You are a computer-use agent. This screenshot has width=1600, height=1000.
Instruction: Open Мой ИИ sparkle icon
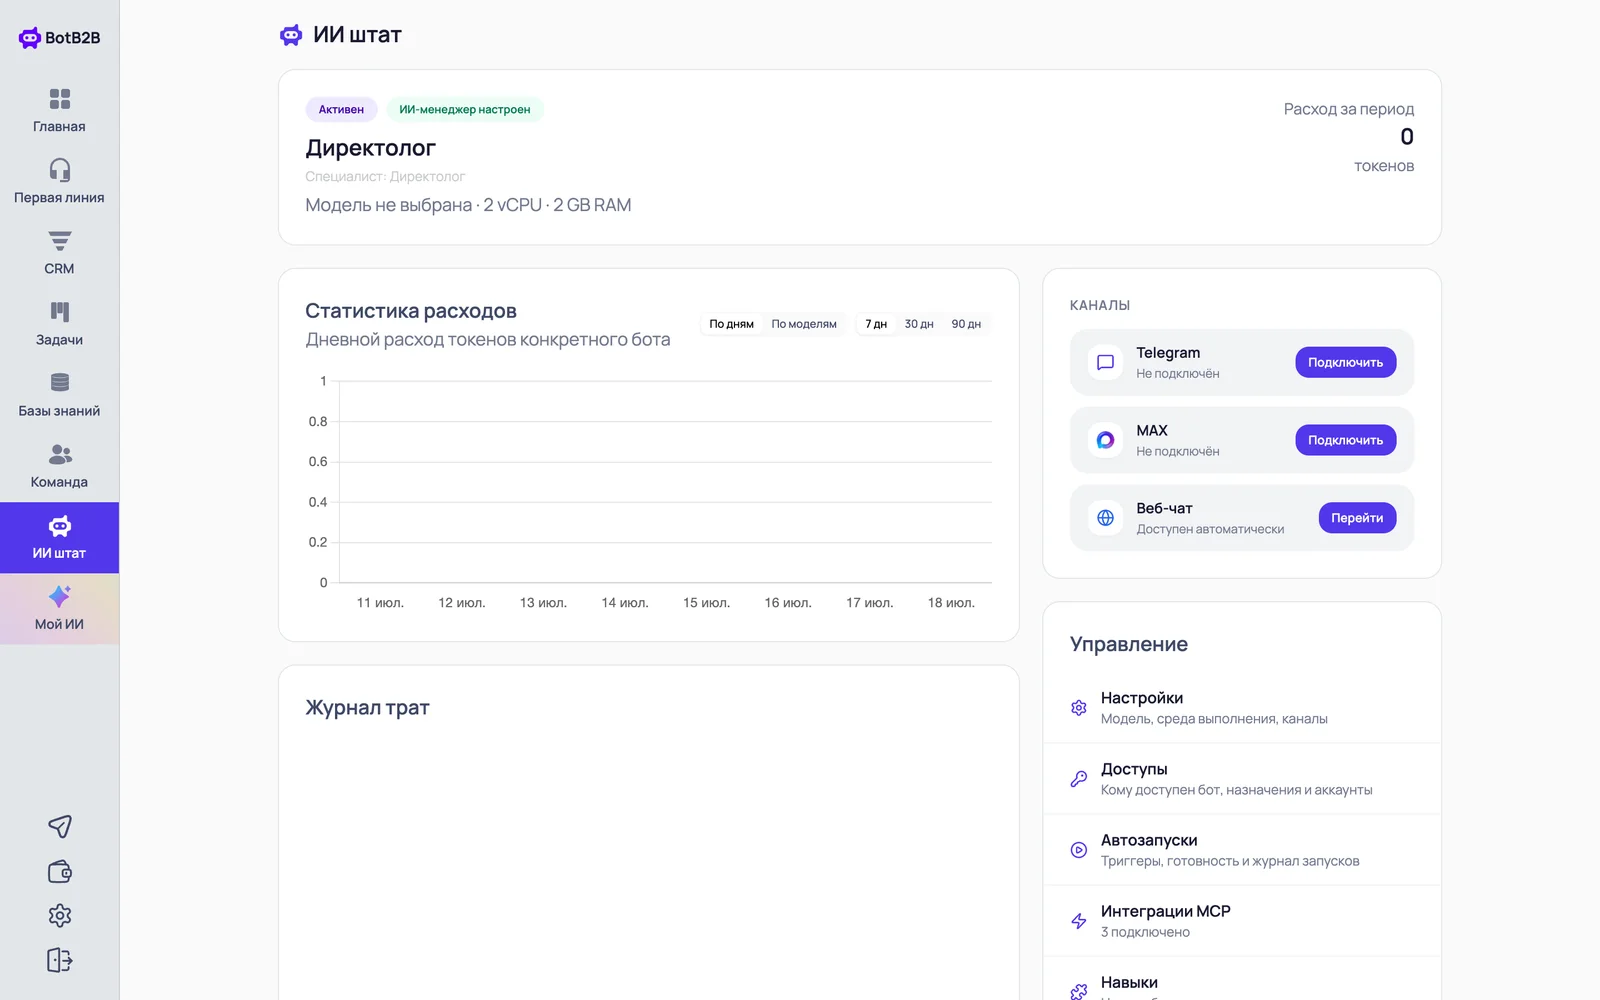(60, 596)
